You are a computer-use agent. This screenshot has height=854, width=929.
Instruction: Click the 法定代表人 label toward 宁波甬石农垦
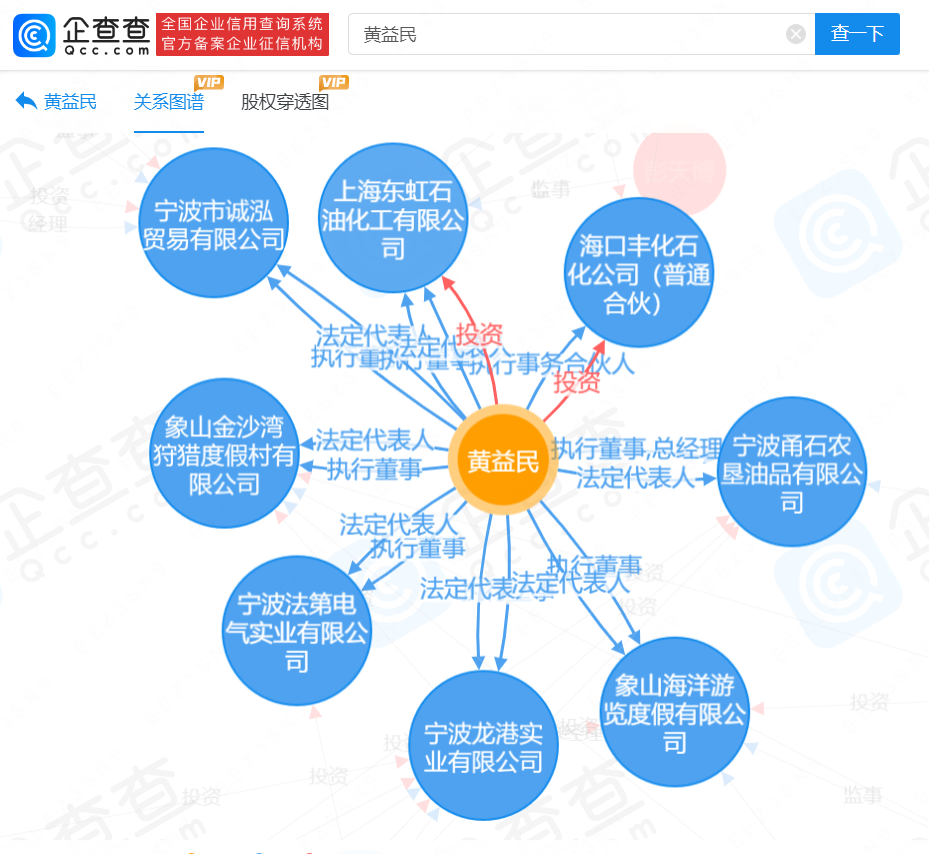(635, 477)
